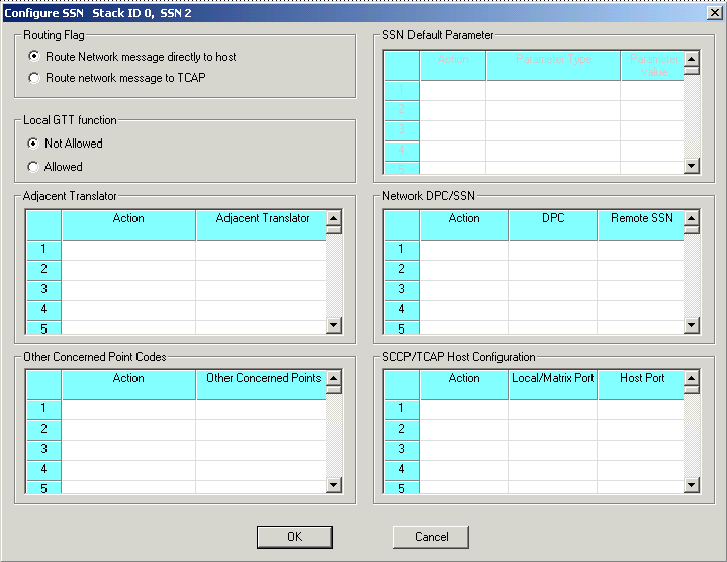This screenshot has width=727, height=562.
Task: Click row 2 Remote SSN cell
Action: 640,269
